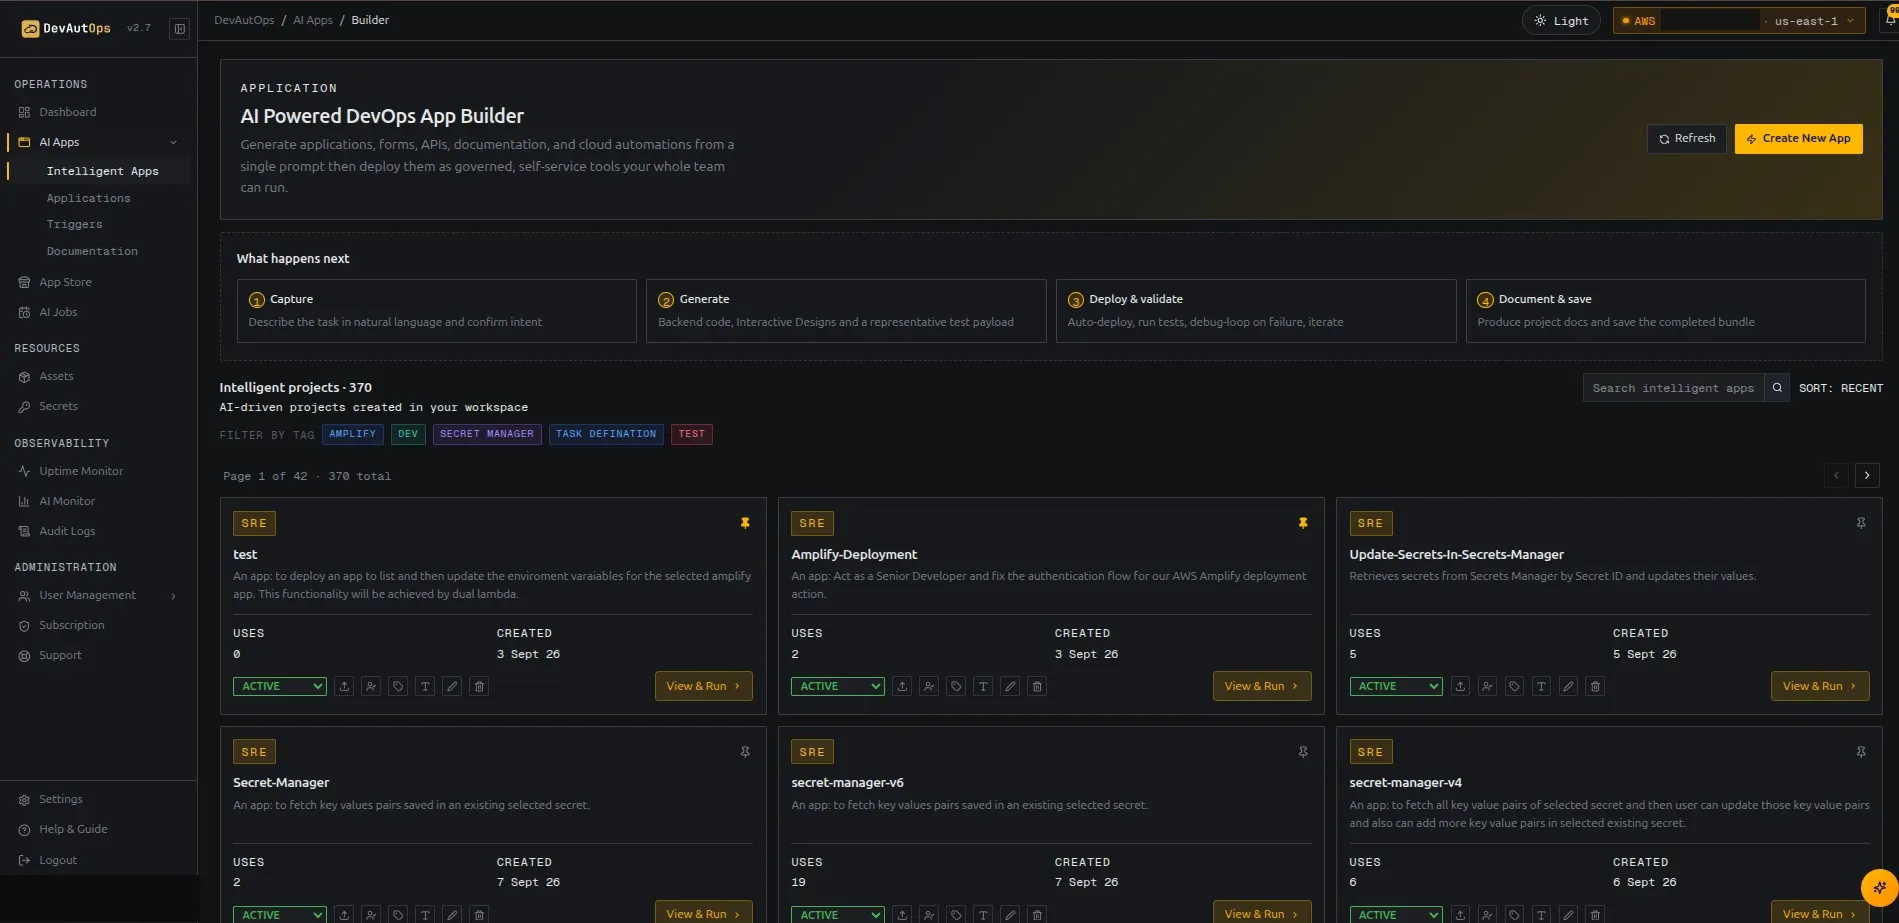
Task: Select Applications in the sidebar
Action: click(x=88, y=198)
